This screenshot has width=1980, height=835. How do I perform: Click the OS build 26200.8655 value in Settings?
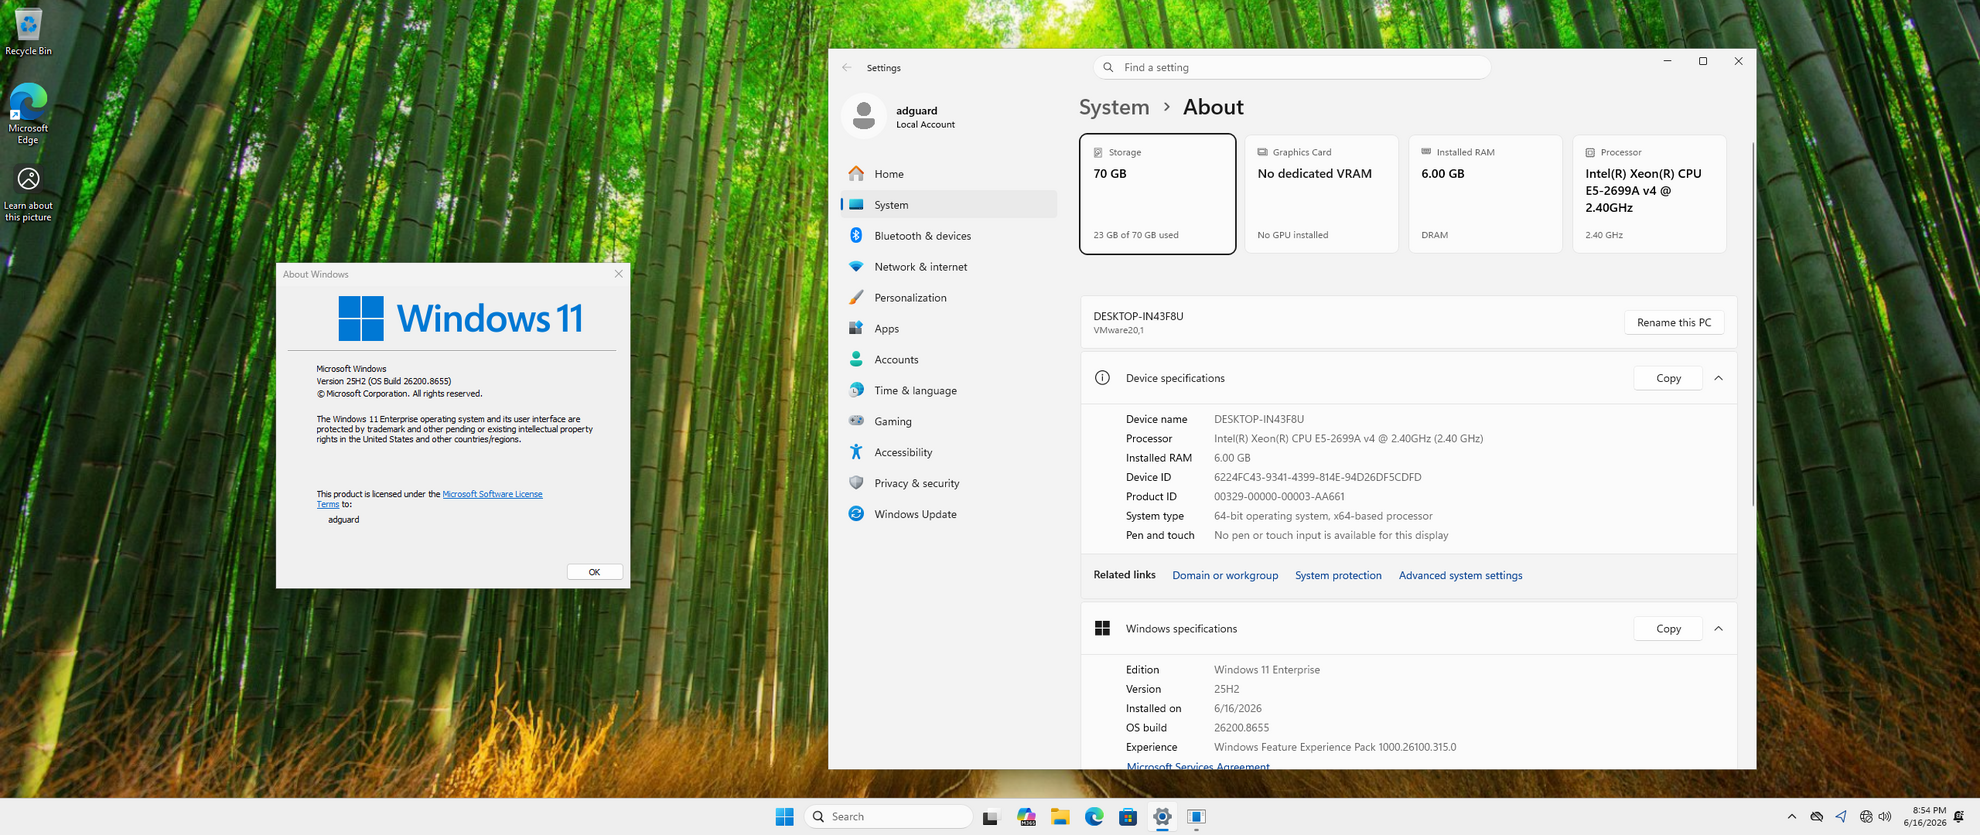[1241, 728]
